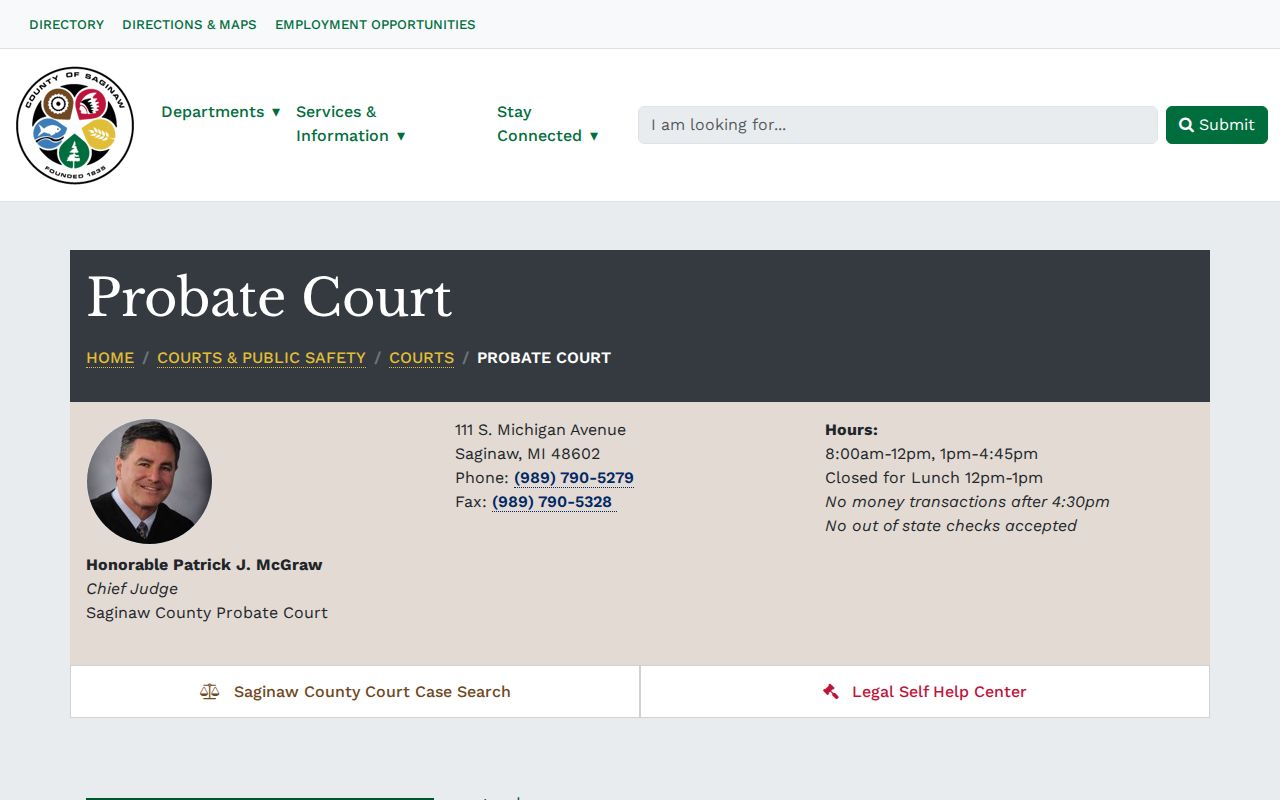
Task: Click the 'PROBATE COURT' current breadcrumb text
Action: pyautogui.click(x=544, y=358)
